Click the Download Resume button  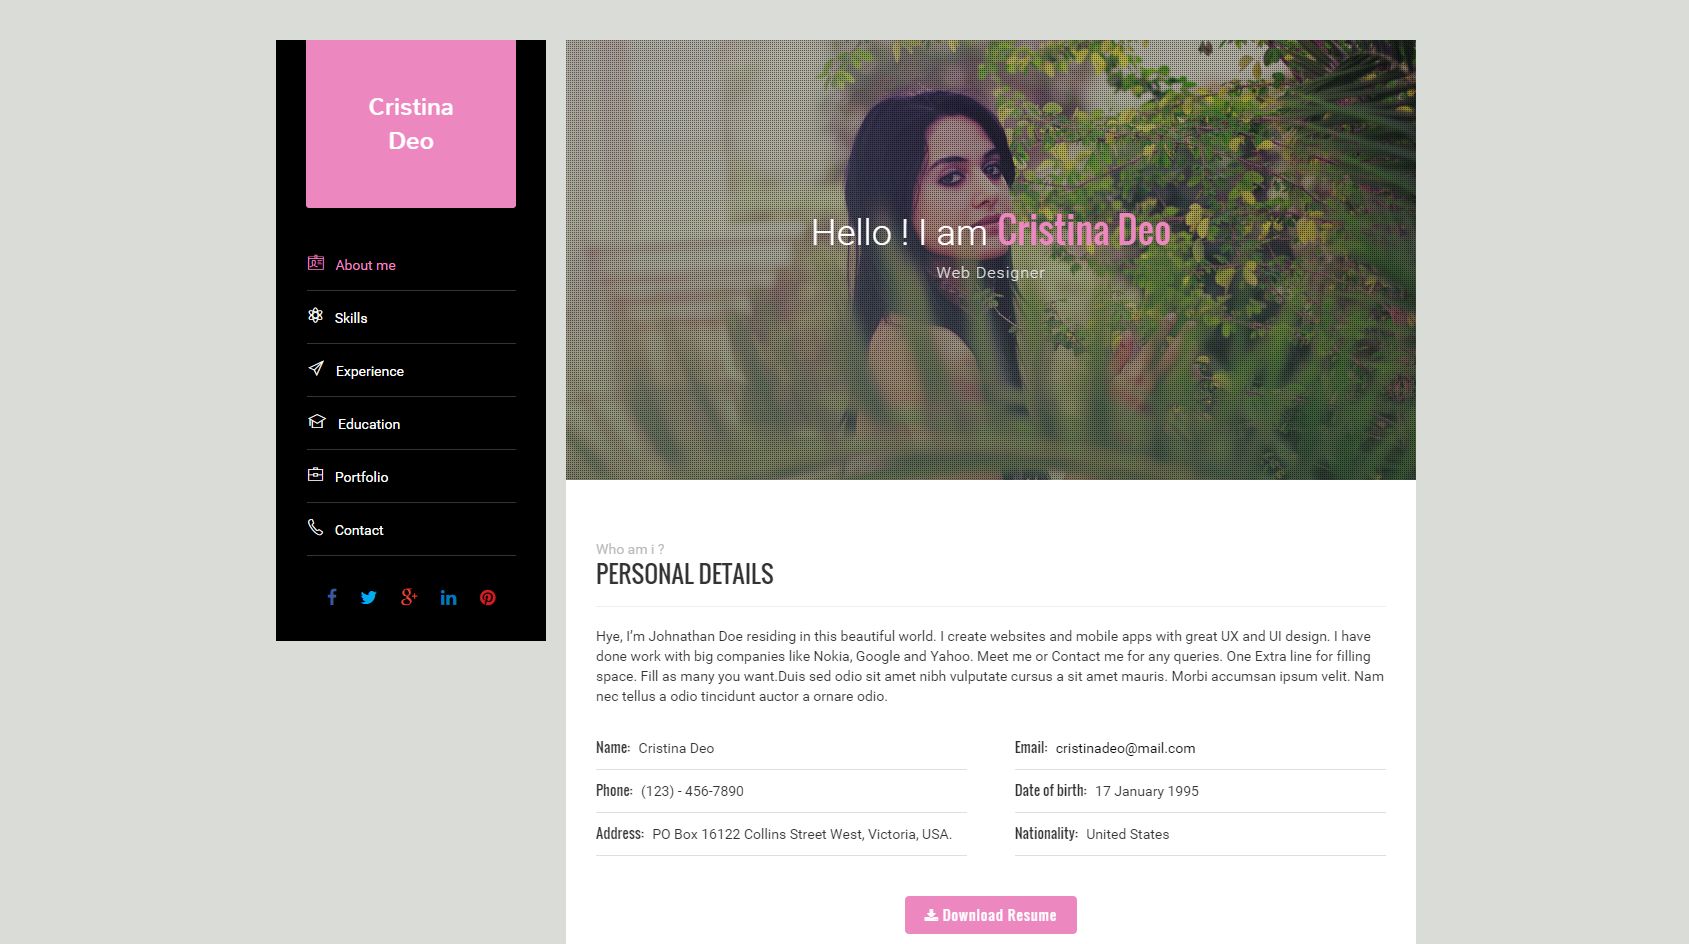point(991,915)
